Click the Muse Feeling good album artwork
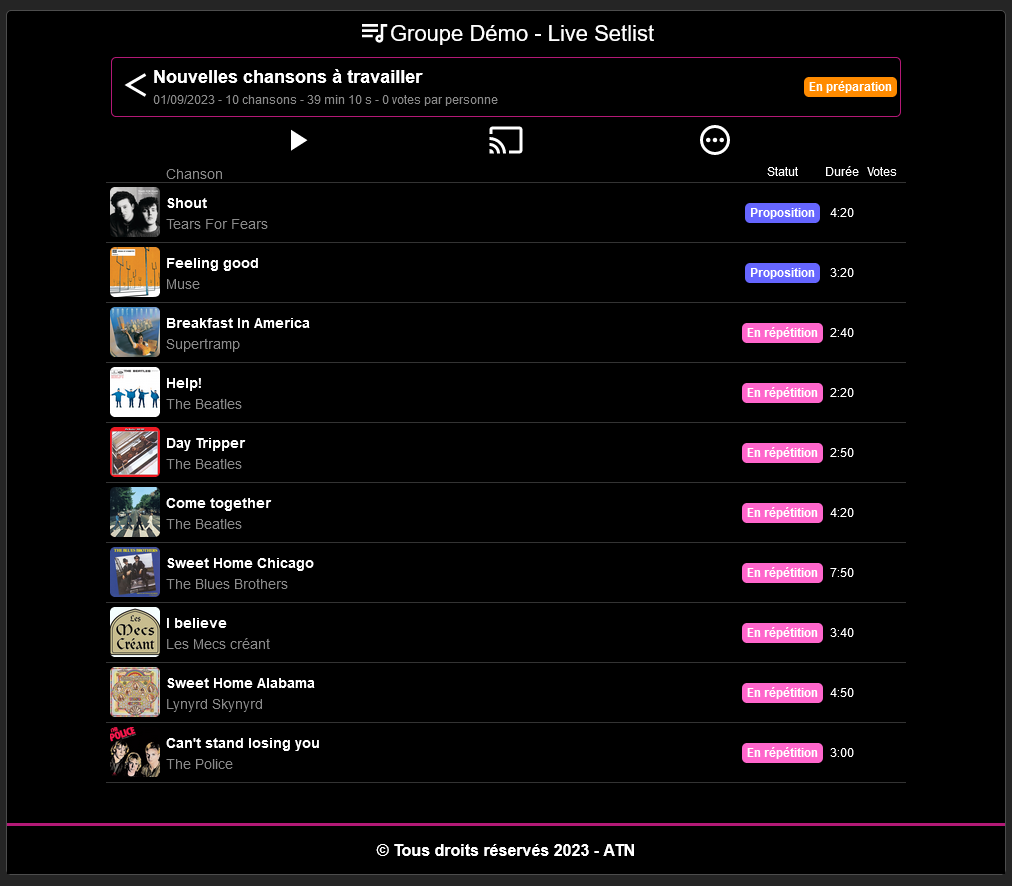 click(x=135, y=272)
